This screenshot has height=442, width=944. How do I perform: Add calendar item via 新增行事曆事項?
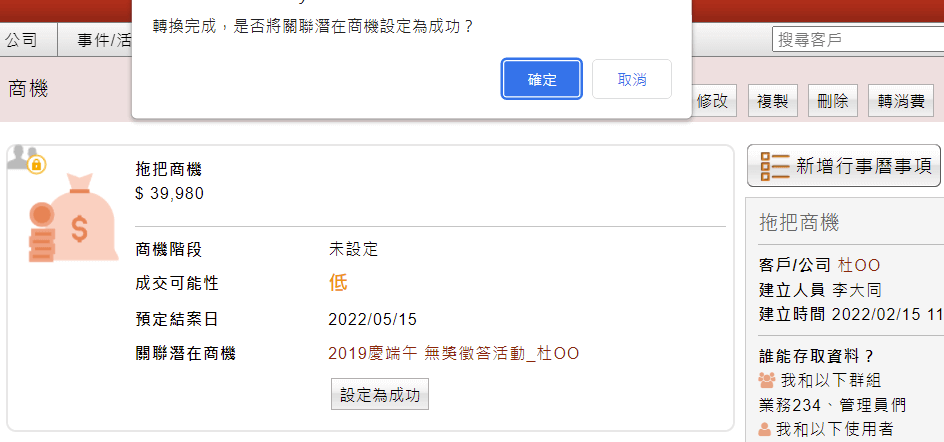[843, 166]
